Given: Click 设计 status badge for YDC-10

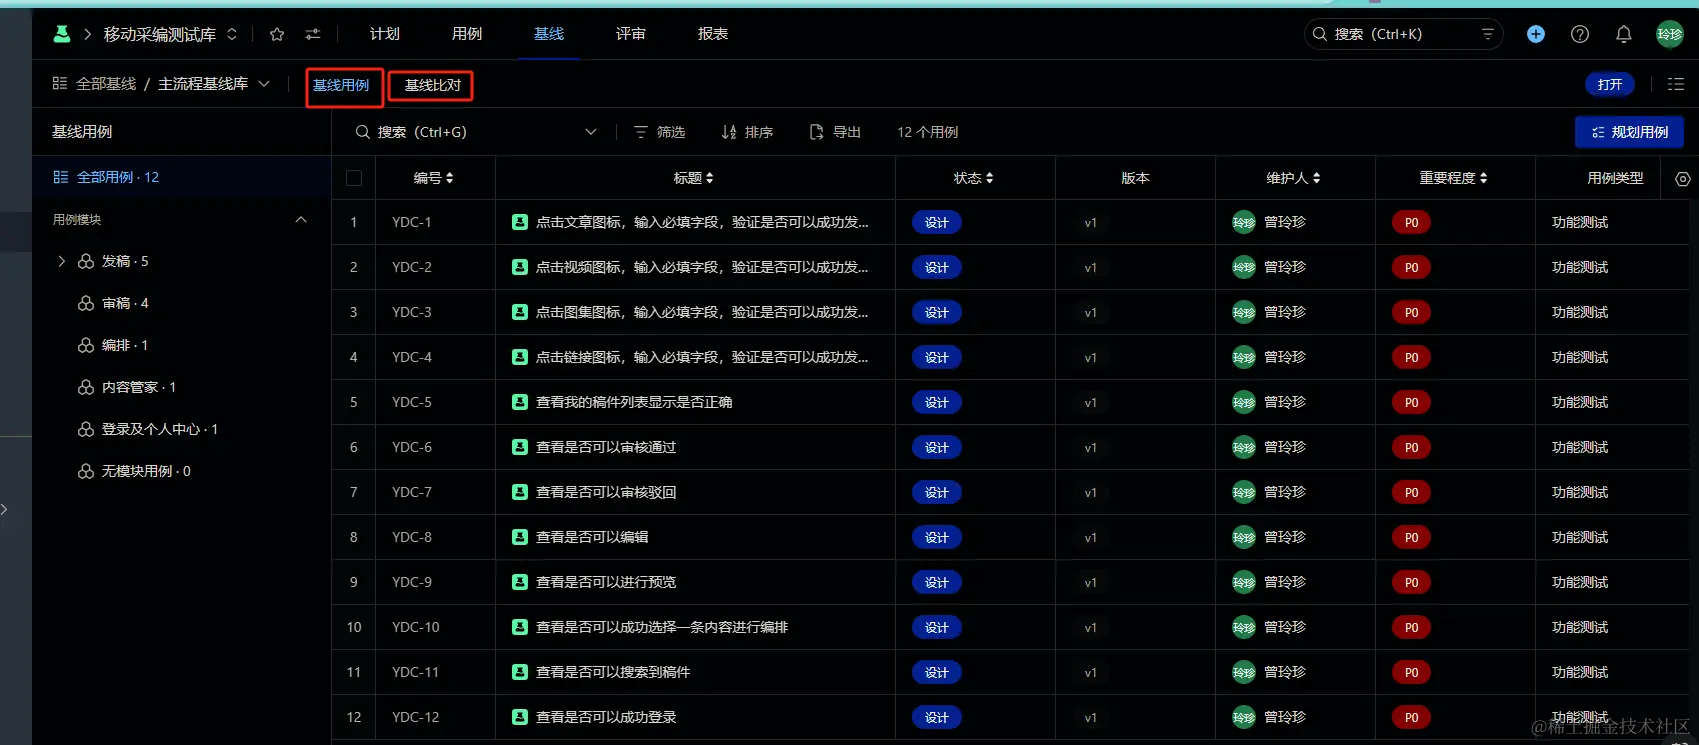Looking at the screenshot, I should 937,627.
